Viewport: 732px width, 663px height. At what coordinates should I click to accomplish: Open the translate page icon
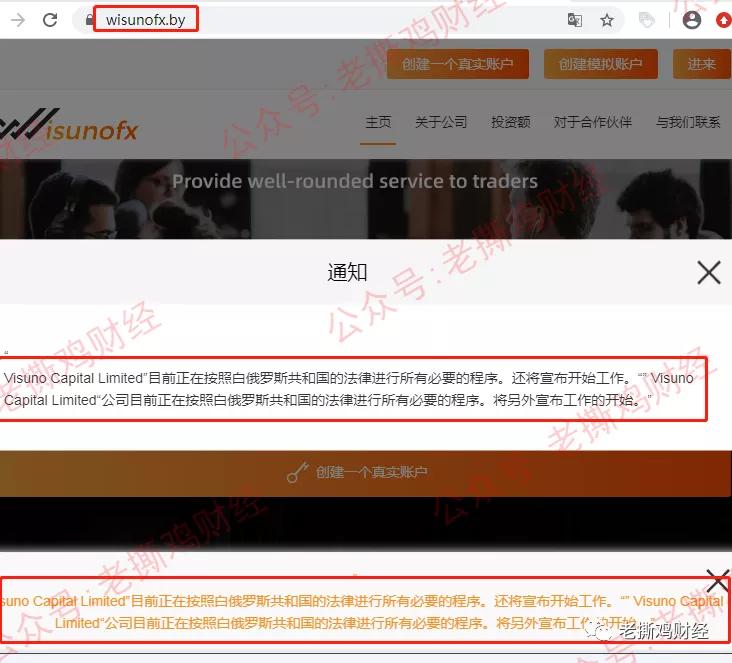click(x=575, y=20)
